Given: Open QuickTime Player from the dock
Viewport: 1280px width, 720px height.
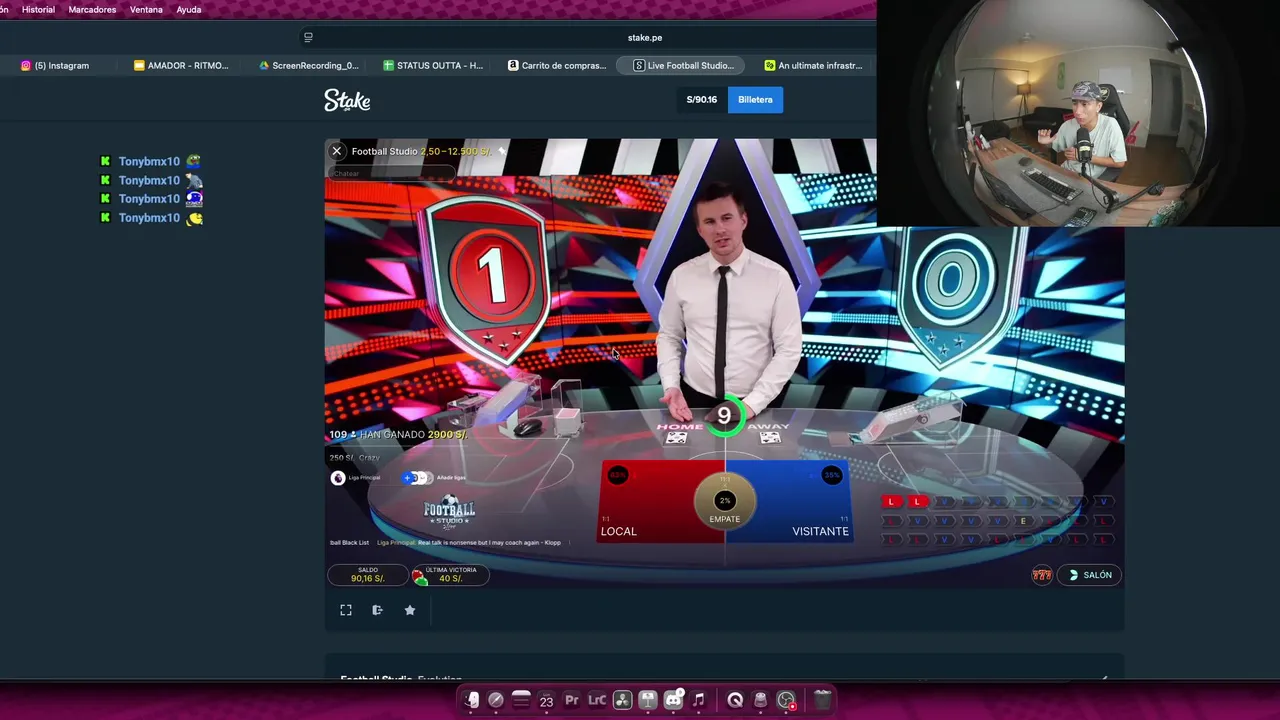Looking at the screenshot, I should click(735, 700).
